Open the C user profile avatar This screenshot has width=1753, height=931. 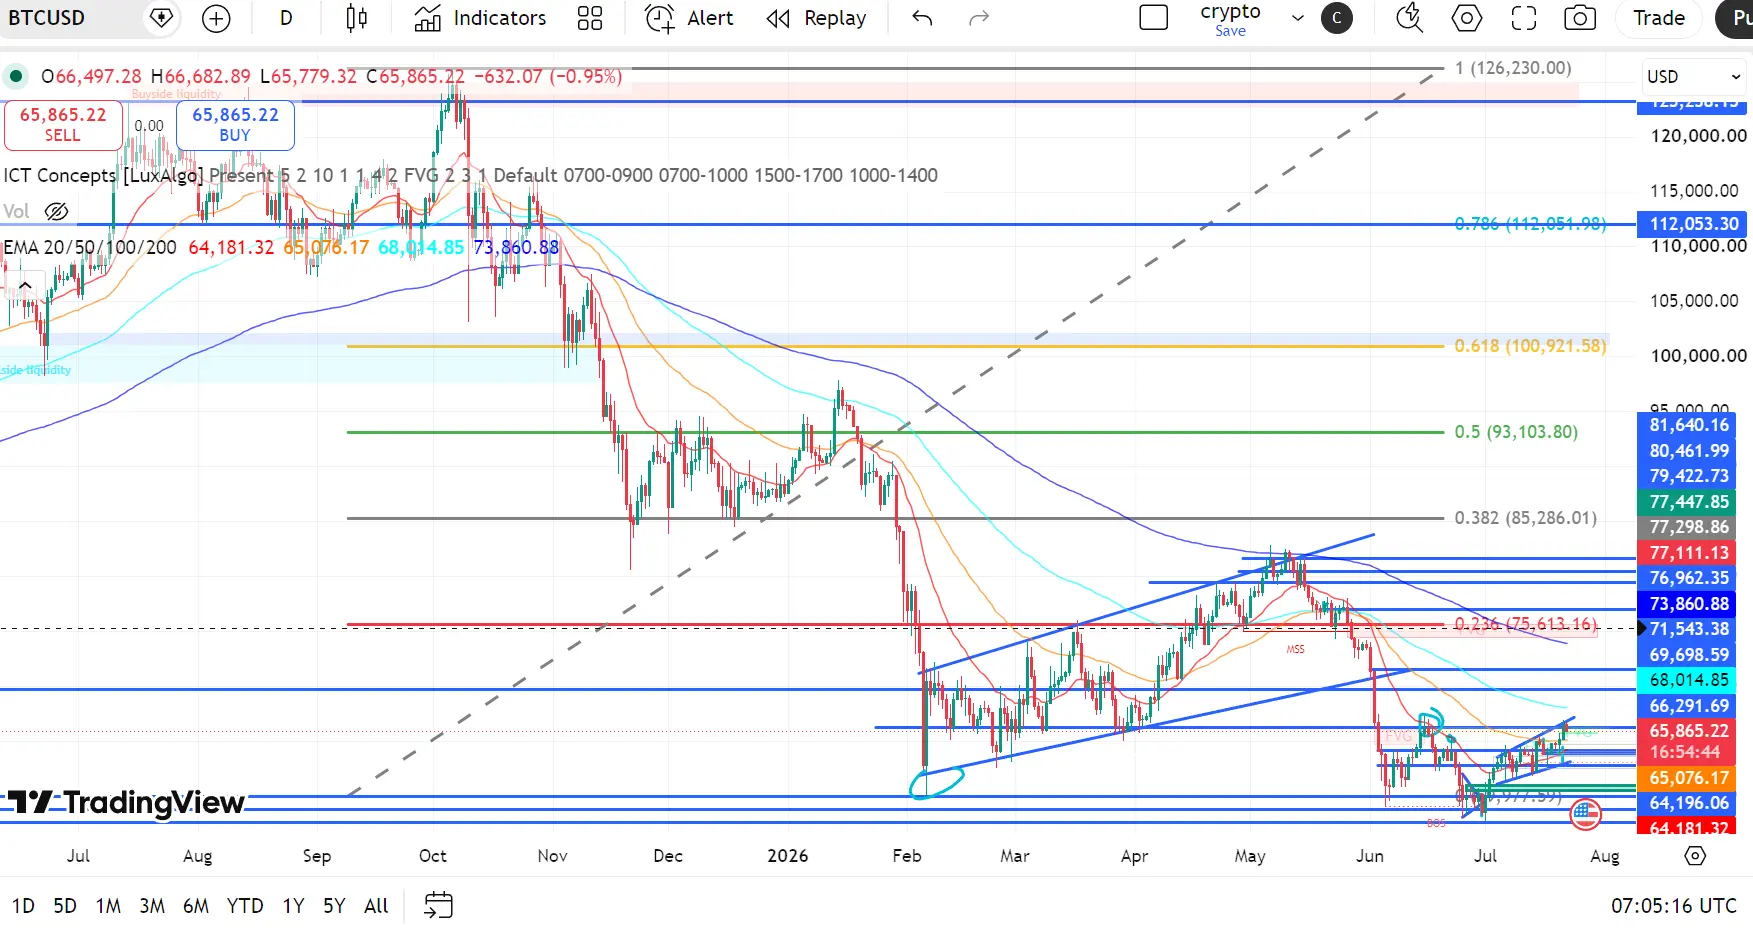pyautogui.click(x=1337, y=18)
